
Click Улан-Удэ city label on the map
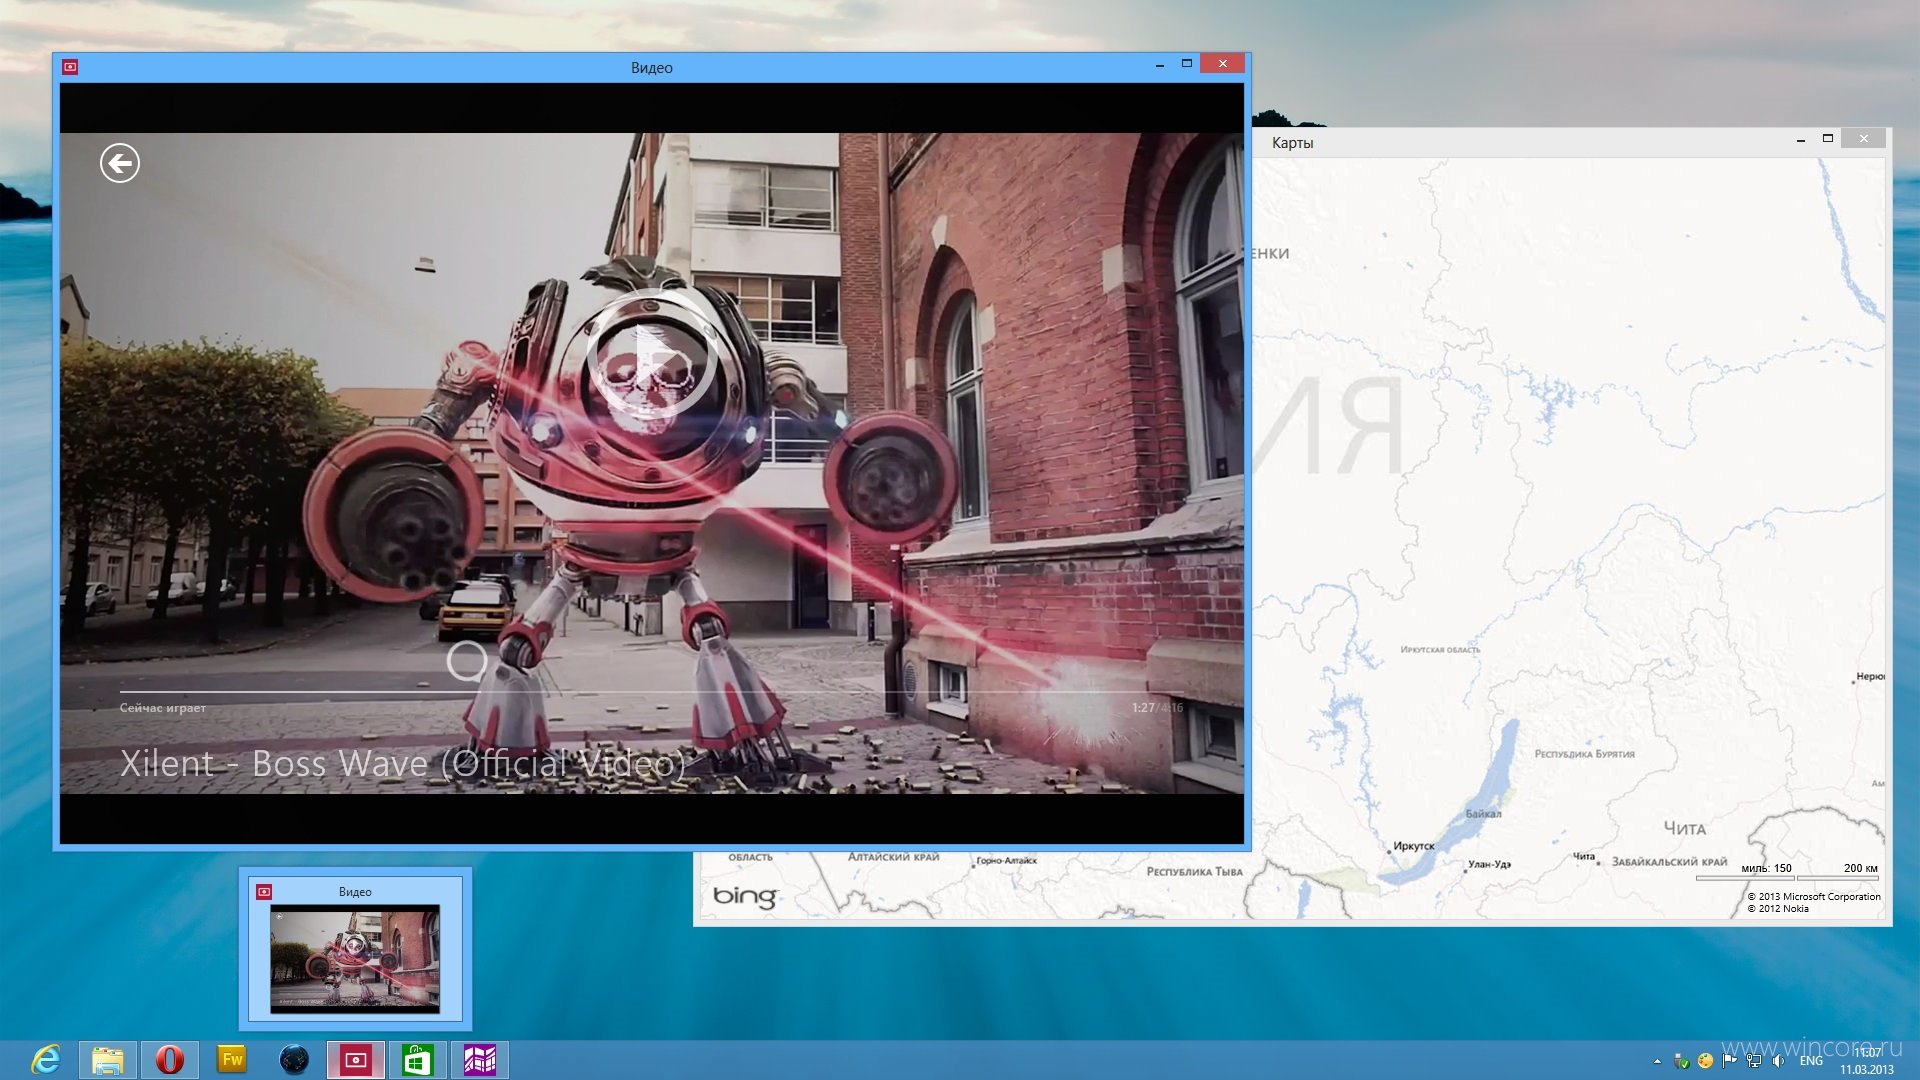1490,864
